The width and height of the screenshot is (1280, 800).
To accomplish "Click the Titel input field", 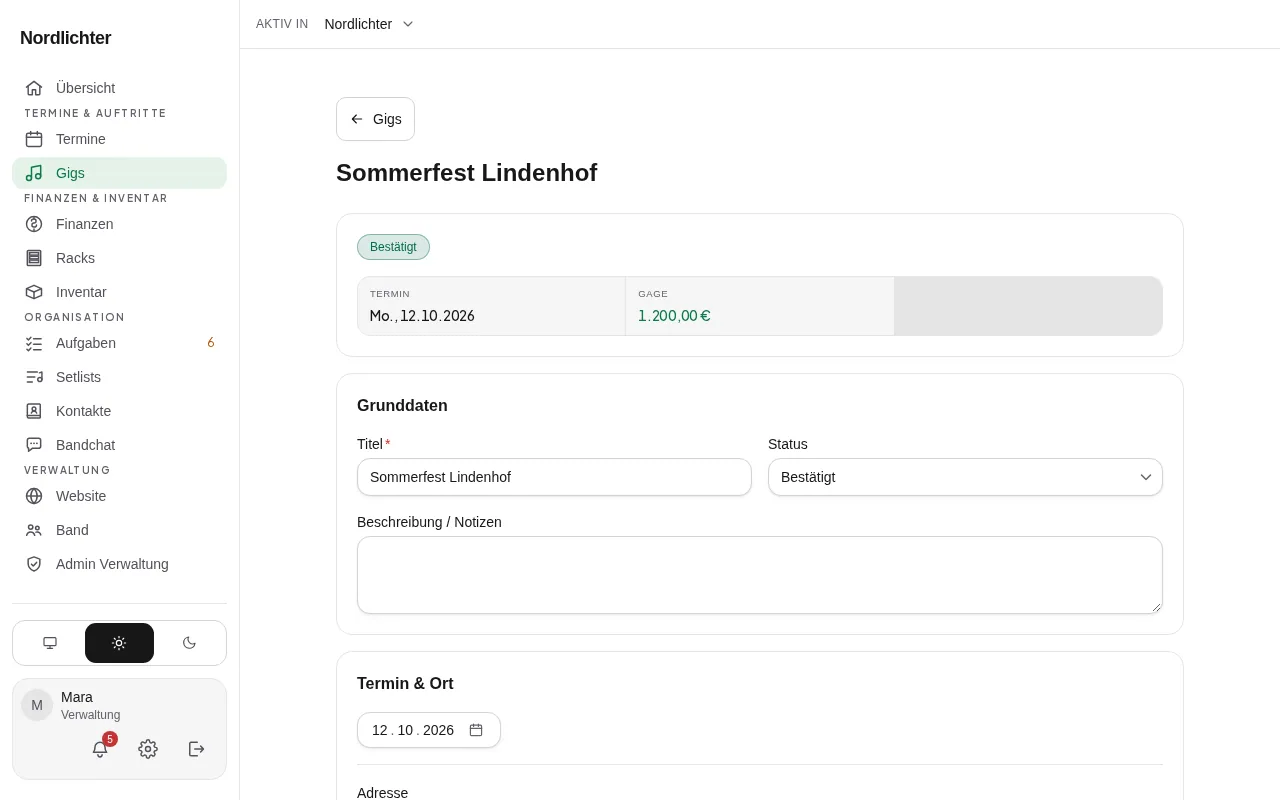I will [x=554, y=477].
